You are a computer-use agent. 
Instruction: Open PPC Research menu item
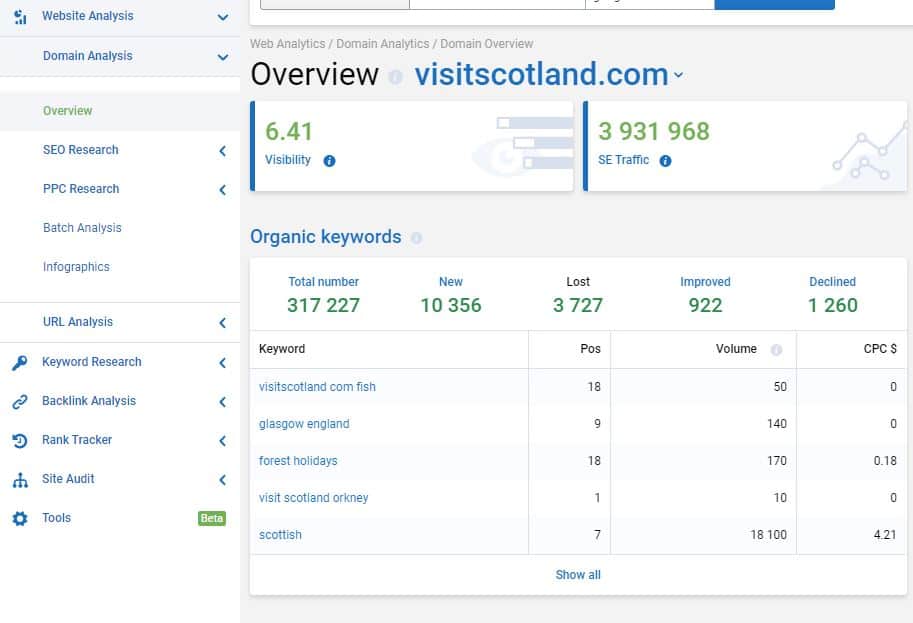pyautogui.click(x=81, y=189)
